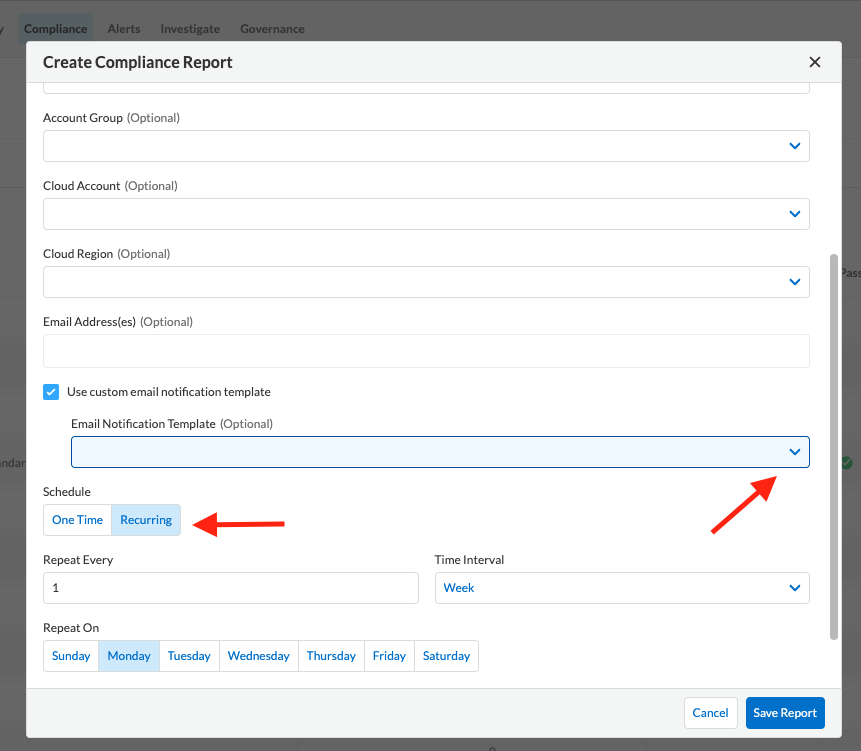Click the Save Report button
Screen dimensions: 861x751
click(x=785, y=713)
